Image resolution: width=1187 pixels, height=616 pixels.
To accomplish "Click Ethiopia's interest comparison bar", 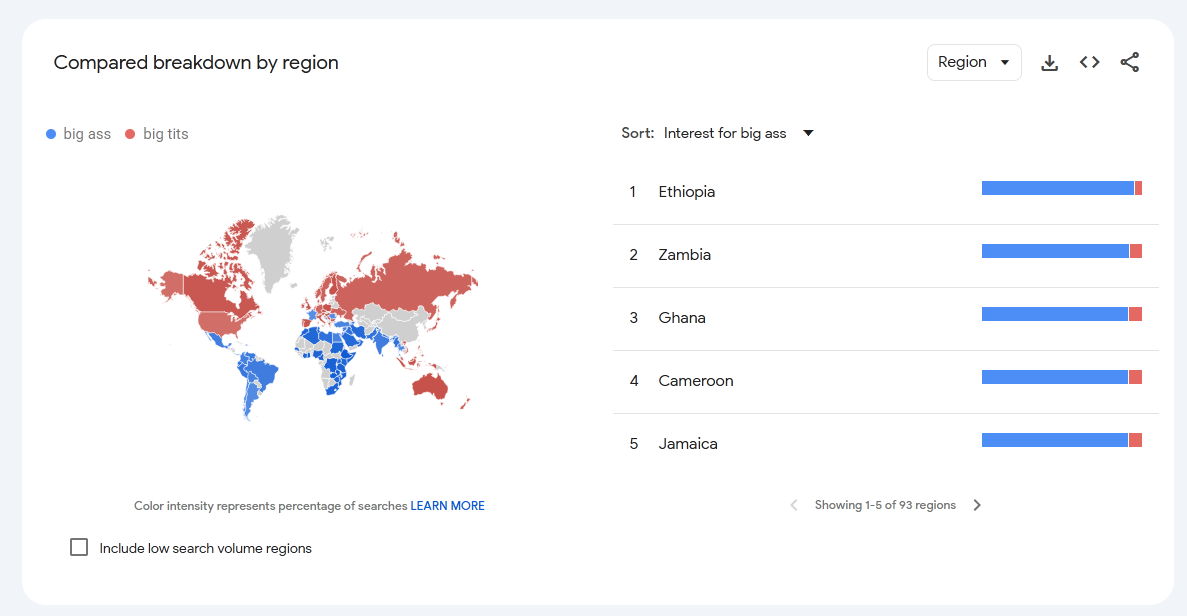I will [1061, 188].
